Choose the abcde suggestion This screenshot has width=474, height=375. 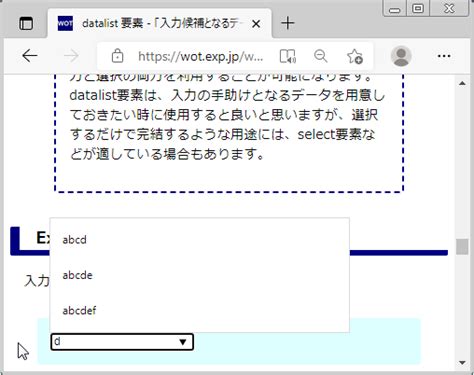[200, 275]
